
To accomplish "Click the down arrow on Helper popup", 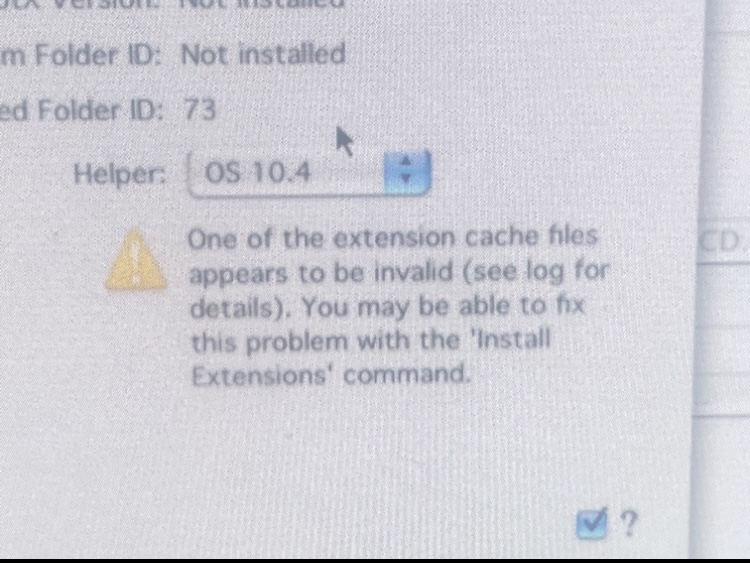I will pos(406,179).
